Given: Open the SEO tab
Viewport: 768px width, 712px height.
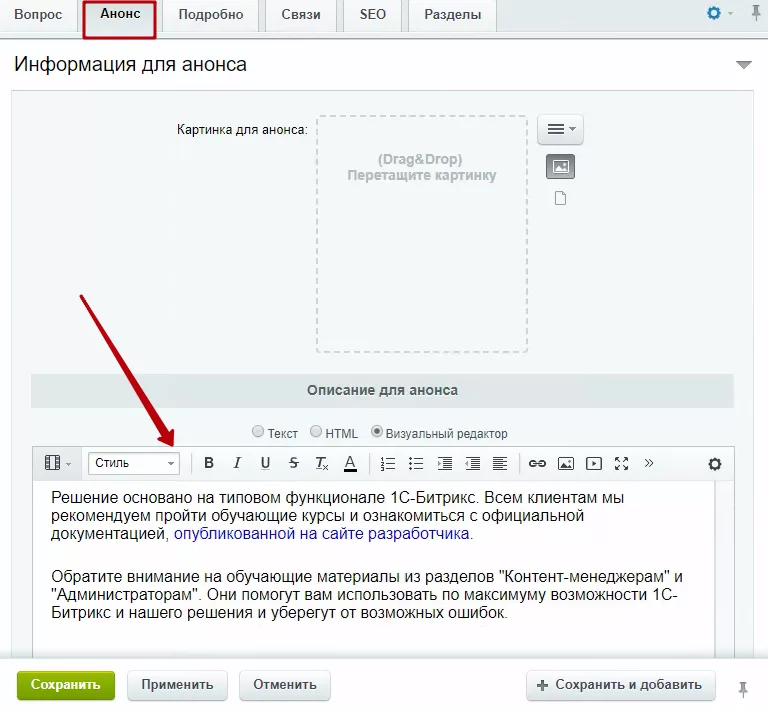Looking at the screenshot, I should pyautogui.click(x=373, y=15).
